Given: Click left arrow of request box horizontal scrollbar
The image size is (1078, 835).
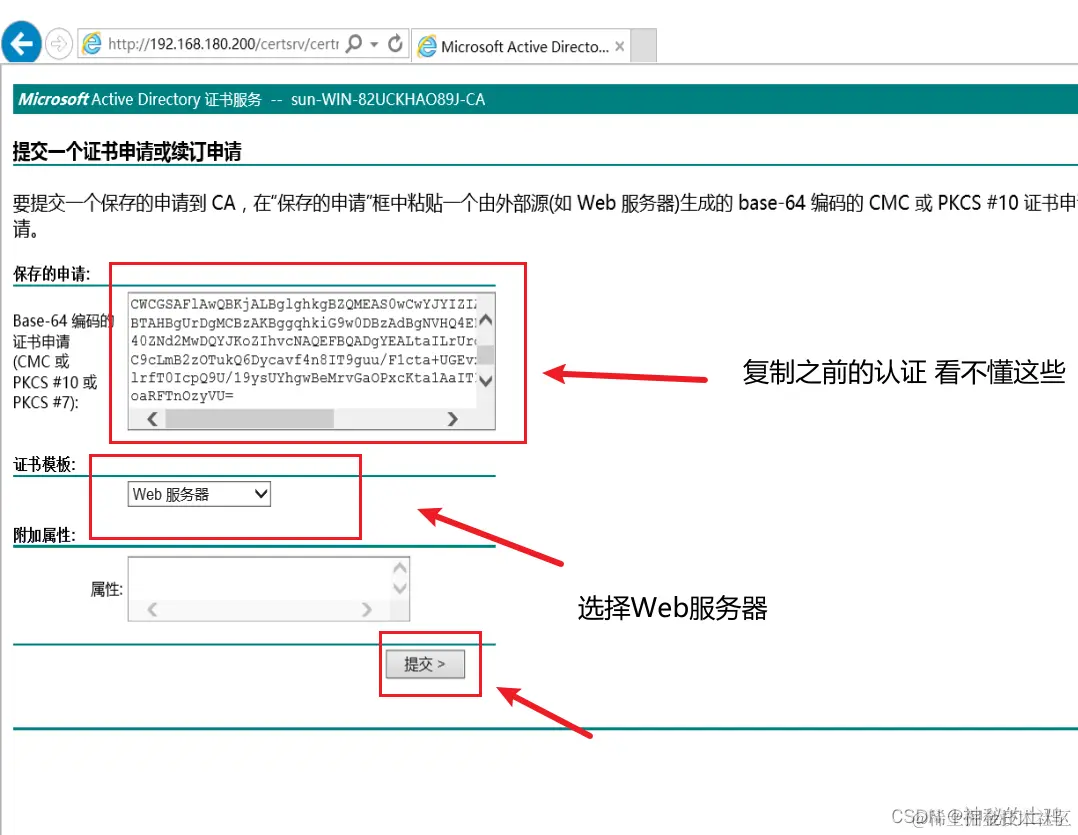Looking at the screenshot, I should tap(153, 419).
